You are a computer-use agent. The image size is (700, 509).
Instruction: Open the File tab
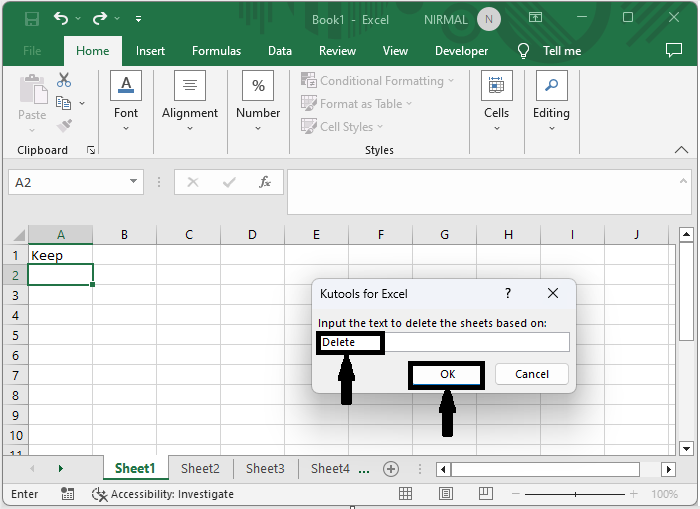point(32,51)
